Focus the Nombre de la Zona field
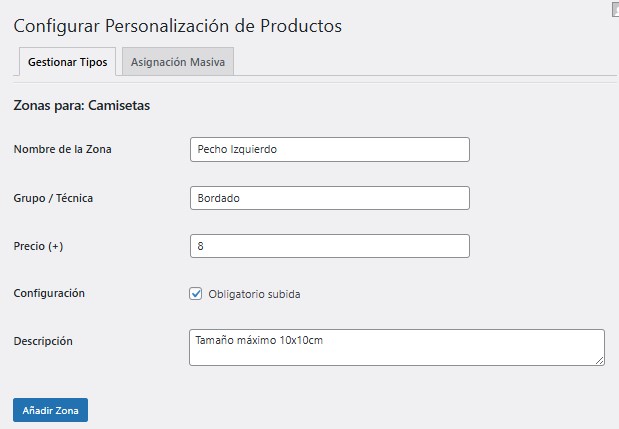The image size is (619, 429). click(329, 149)
